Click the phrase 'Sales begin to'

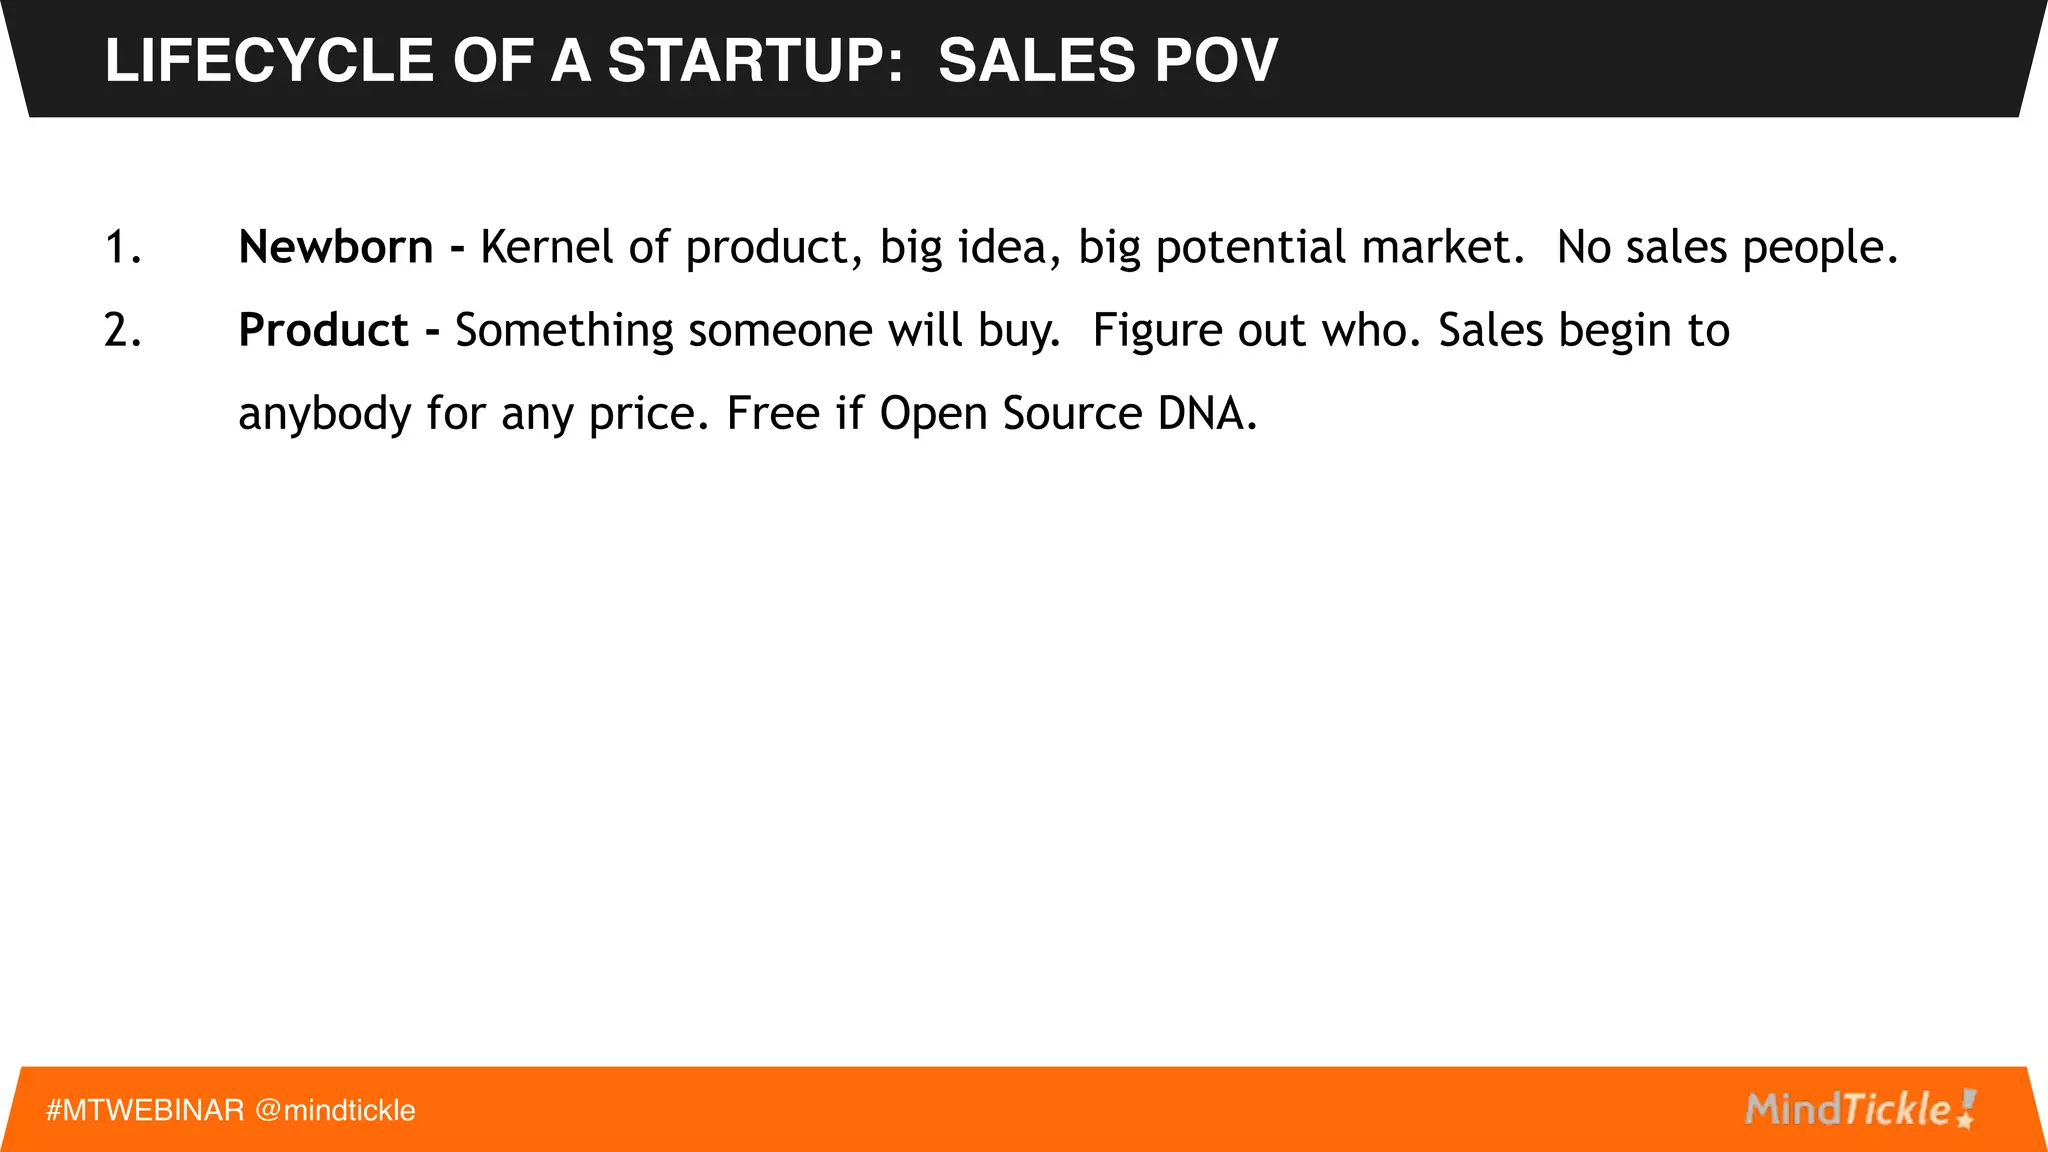(x=1584, y=330)
